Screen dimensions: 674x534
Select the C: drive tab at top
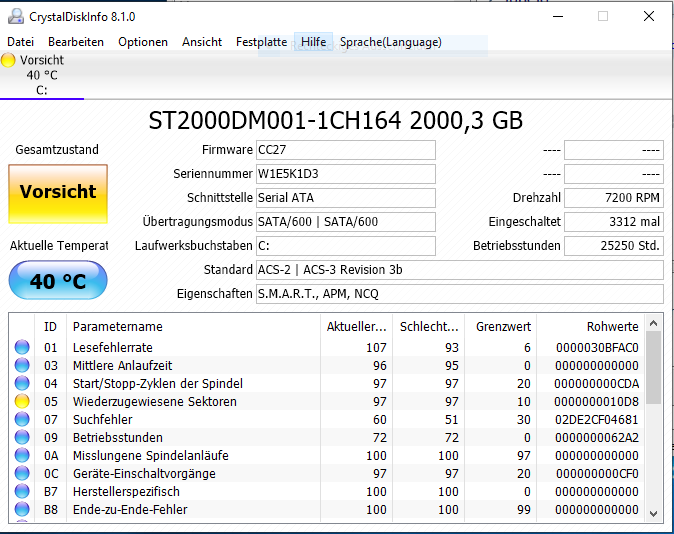42,75
